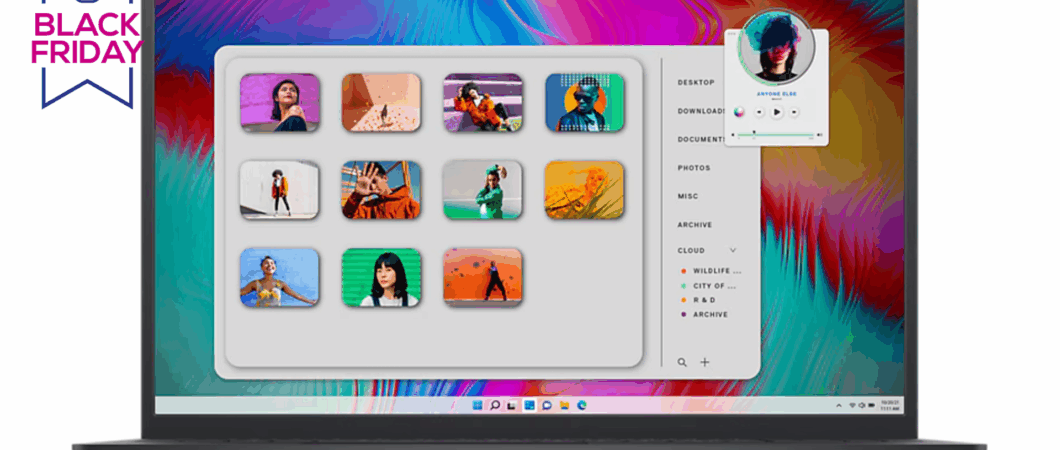1060x450 pixels.
Task: Launch Microsoft Edge from taskbar
Action: coord(581,405)
